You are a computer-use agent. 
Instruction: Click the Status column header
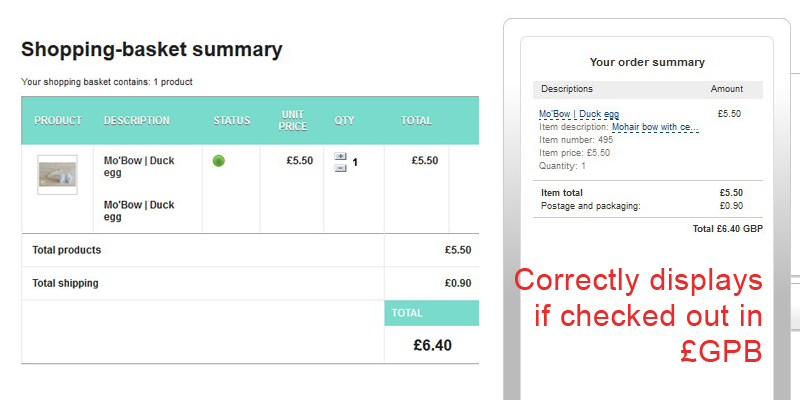pyautogui.click(x=232, y=121)
